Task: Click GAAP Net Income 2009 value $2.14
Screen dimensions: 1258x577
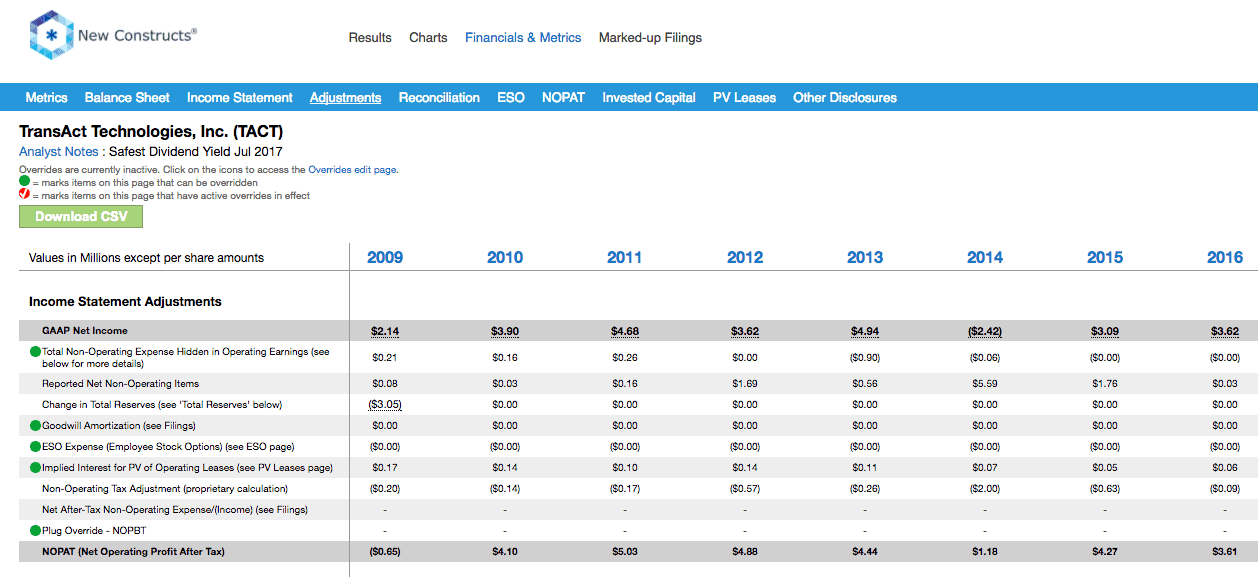Action: pos(385,331)
